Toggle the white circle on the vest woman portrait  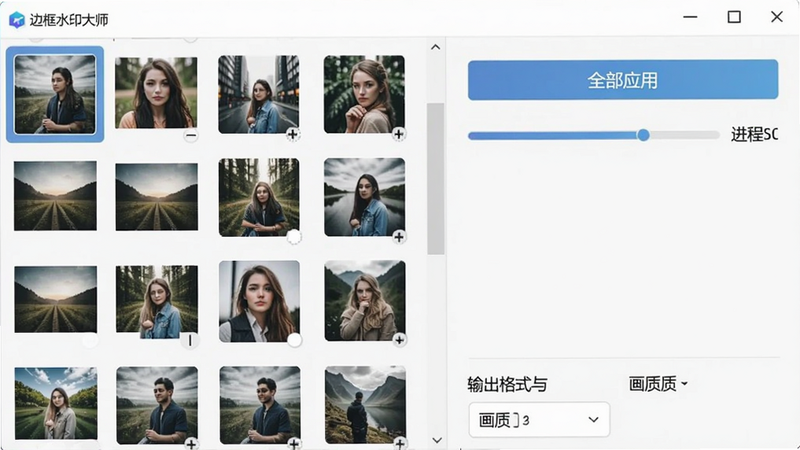(x=294, y=340)
